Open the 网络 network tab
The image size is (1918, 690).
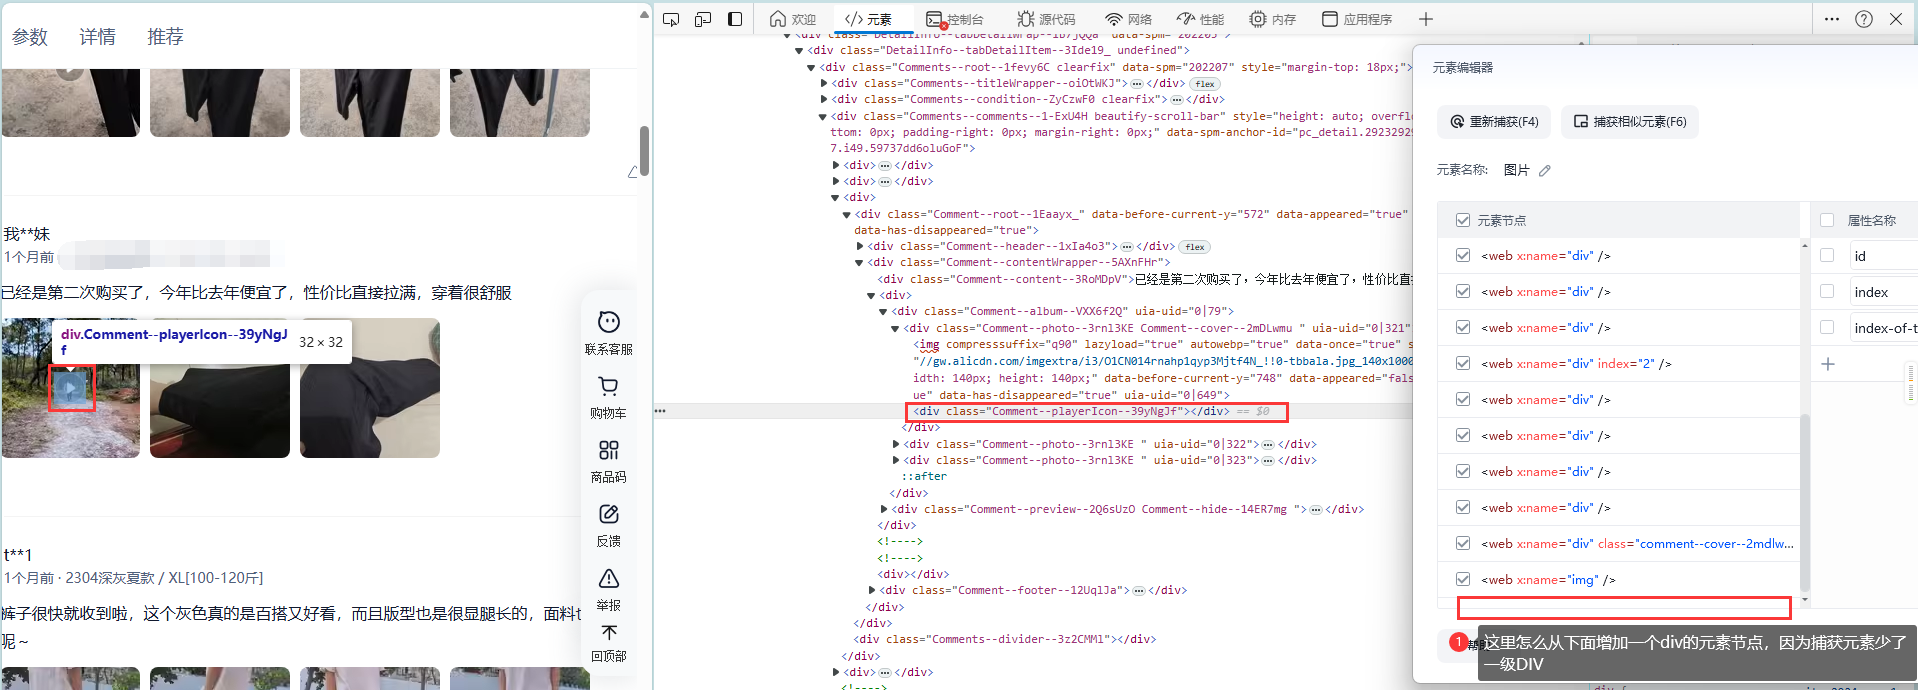1128,19
